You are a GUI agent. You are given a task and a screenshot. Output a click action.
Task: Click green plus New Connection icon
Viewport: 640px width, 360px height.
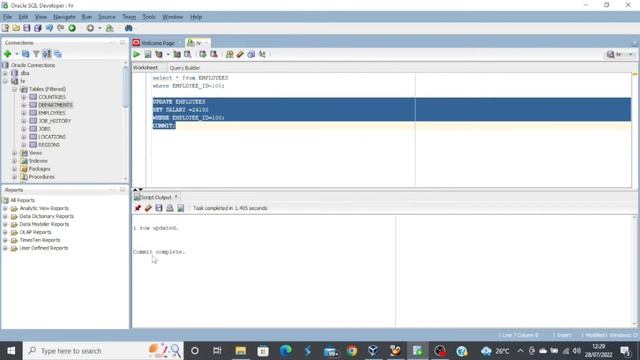pos(7,54)
